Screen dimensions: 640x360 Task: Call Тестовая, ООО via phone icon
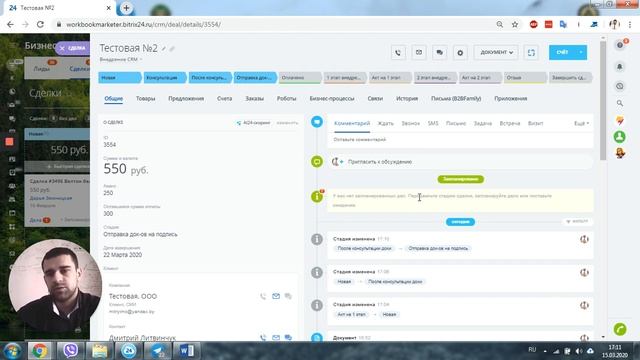pos(263,296)
